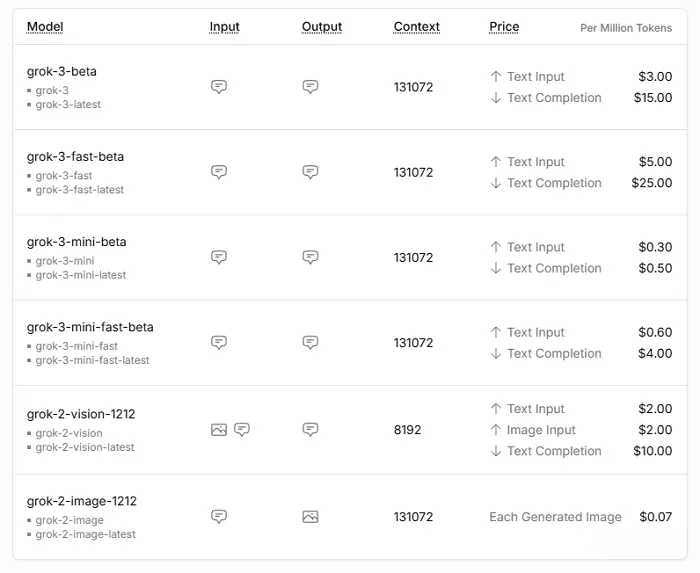The width and height of the screenshot is (700, 573).
Task: Click the grok-3-fast-latest alias
Action: coord(79,190)
